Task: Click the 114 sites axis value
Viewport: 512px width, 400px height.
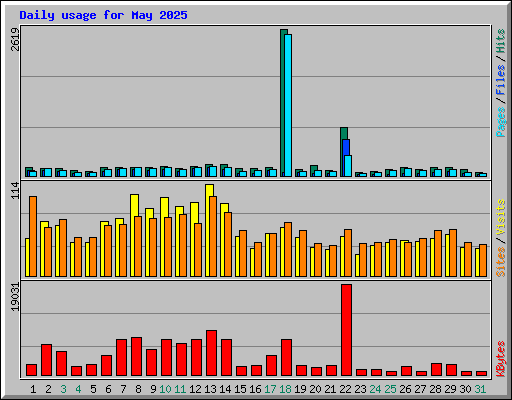Action: pyautogui.click(x=15, y=190)
